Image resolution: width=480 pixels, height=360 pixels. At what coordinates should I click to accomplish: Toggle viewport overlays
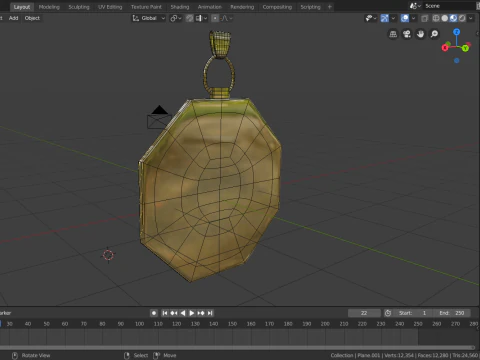[405, 18]
